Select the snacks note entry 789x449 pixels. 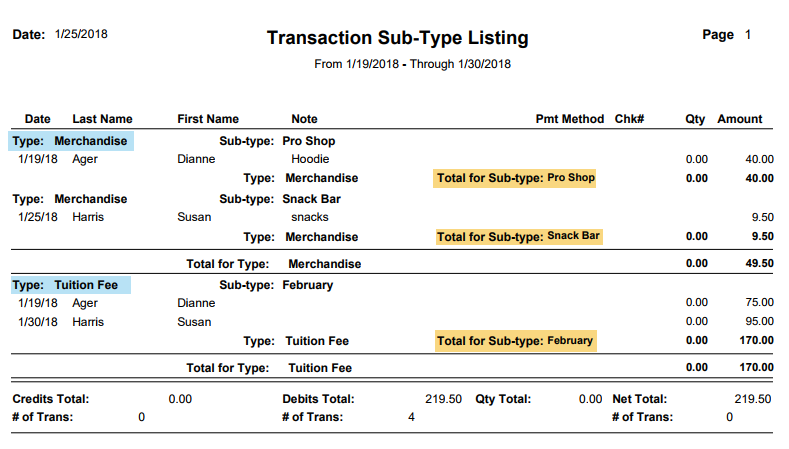tap(310, 217)
